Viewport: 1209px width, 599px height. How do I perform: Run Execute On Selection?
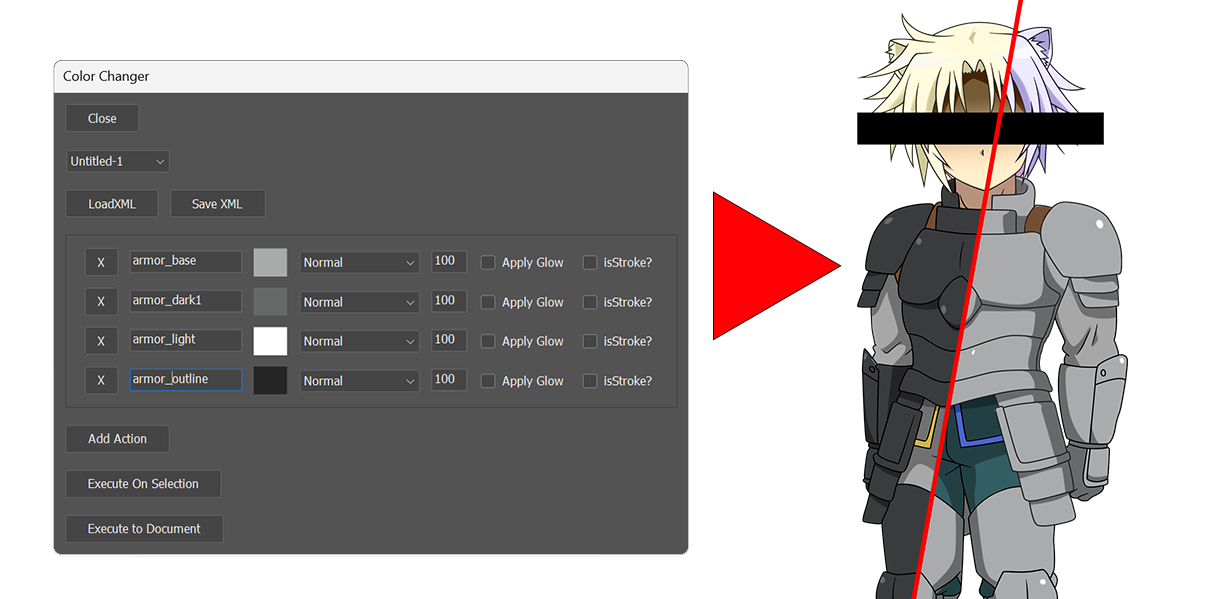143,483
